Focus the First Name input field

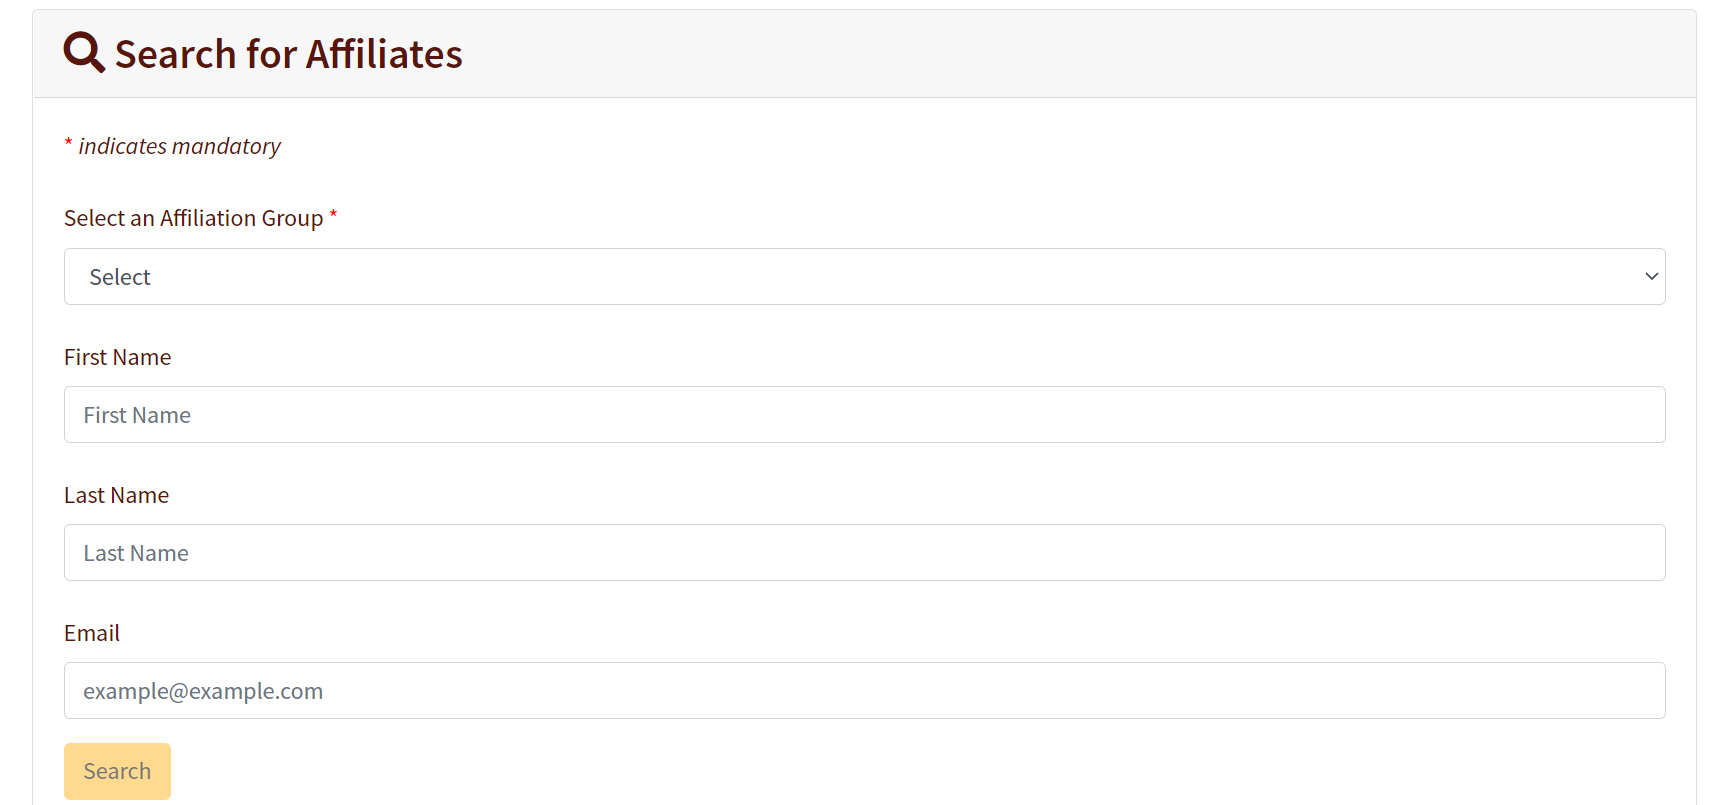point(864,415)
